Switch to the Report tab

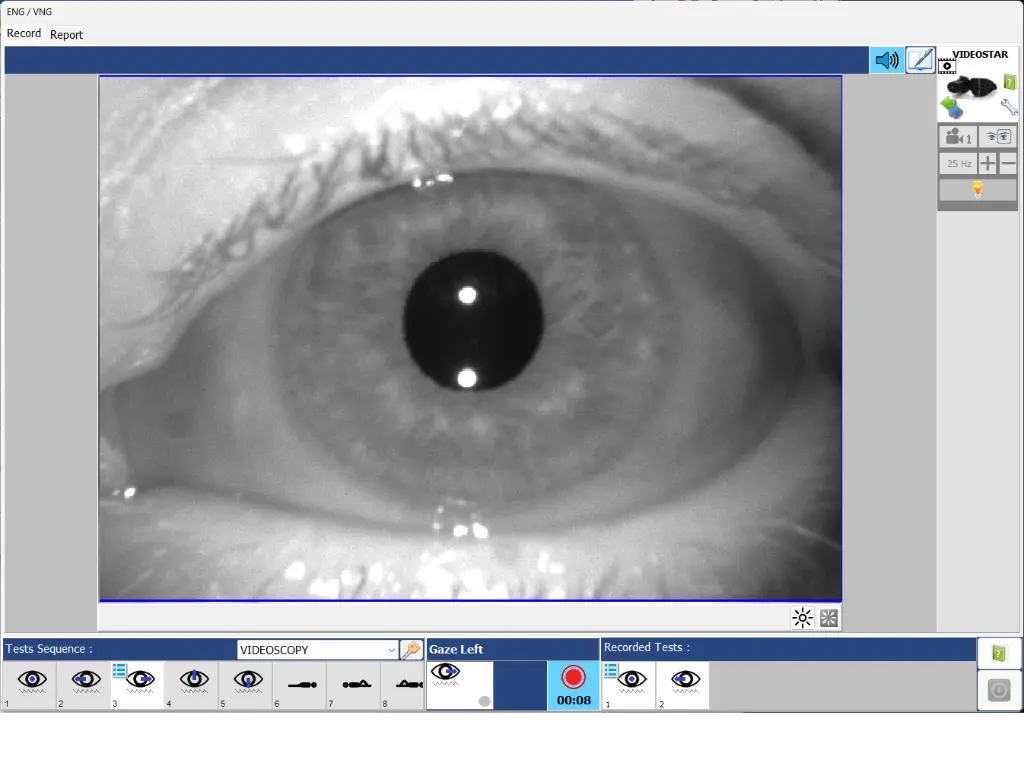[66, 34]
